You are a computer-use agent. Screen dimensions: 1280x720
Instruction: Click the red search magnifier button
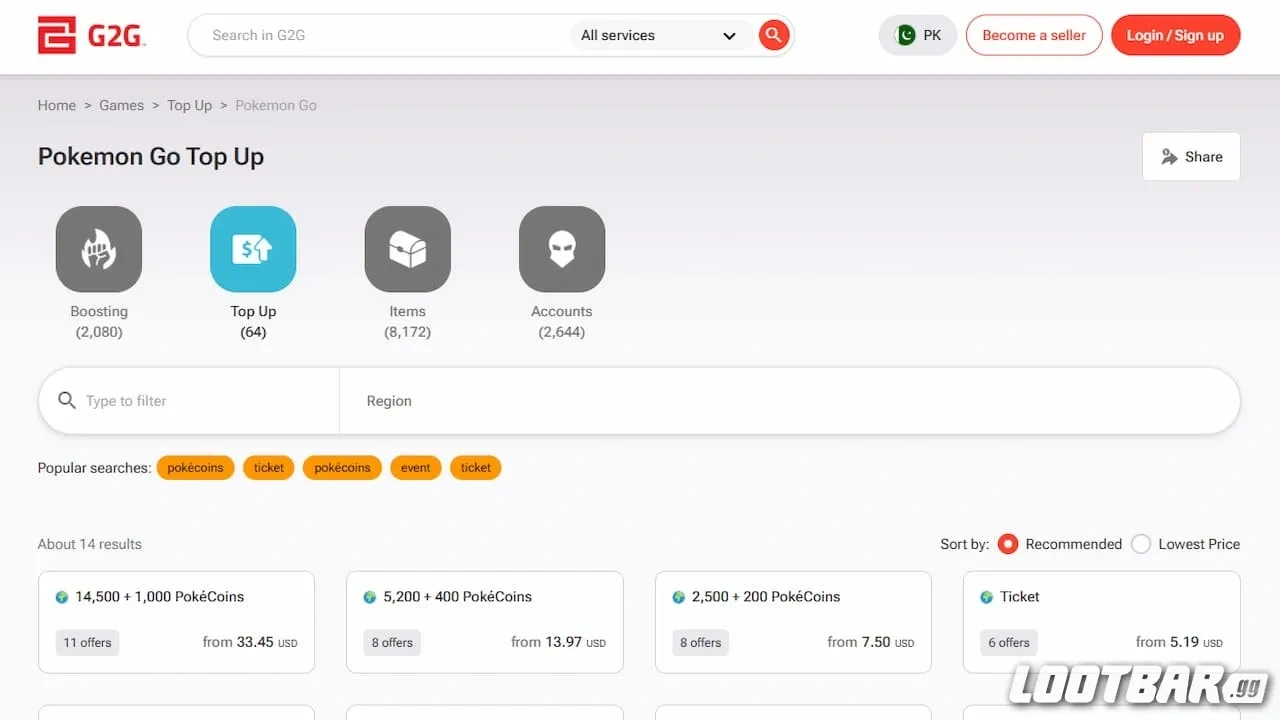773,35
